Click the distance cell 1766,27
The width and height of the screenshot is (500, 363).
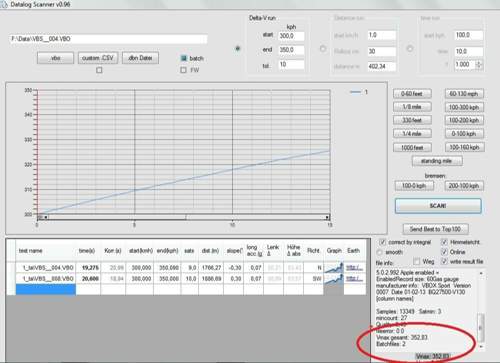(211, 268)
